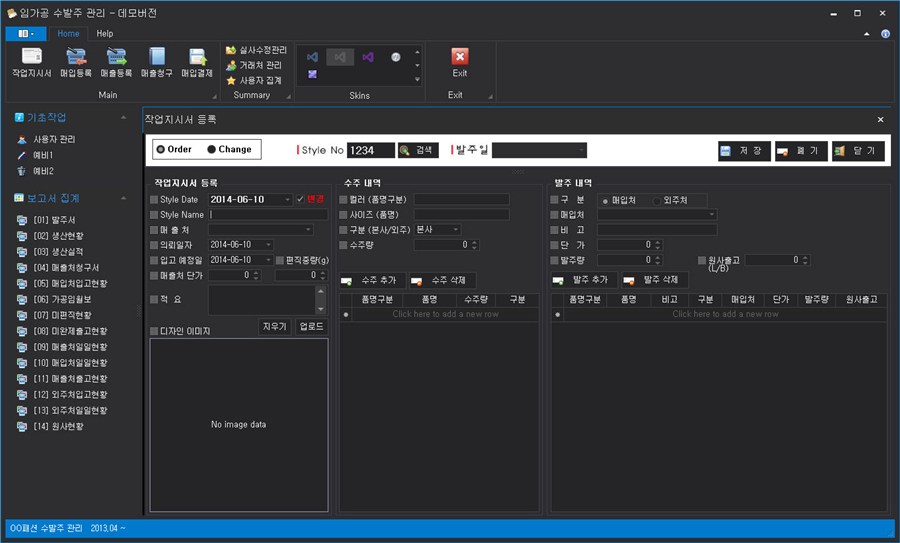Click the 수주 추가 button
Screen dimensions: 900x543
pos(372,280)
